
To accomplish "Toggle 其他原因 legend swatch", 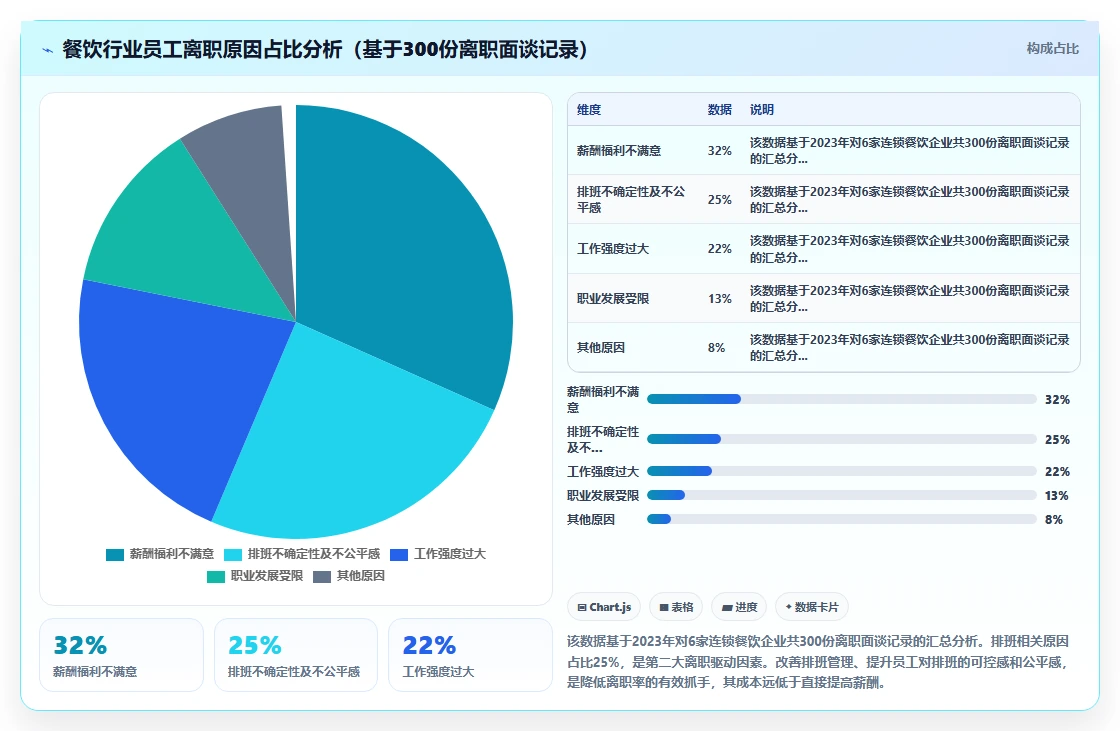I will pos(322,577).
